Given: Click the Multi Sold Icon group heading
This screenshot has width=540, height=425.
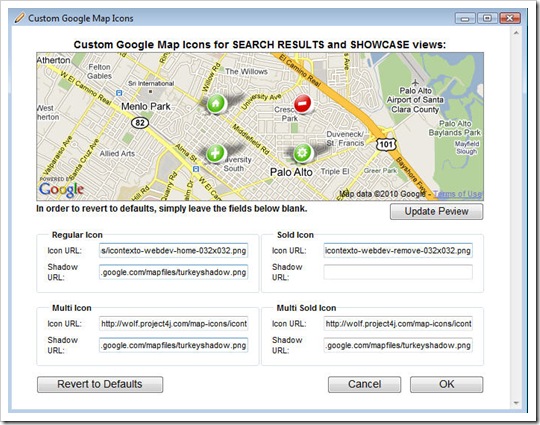Looking at the screenshot, I should click(x=307, y=308).
